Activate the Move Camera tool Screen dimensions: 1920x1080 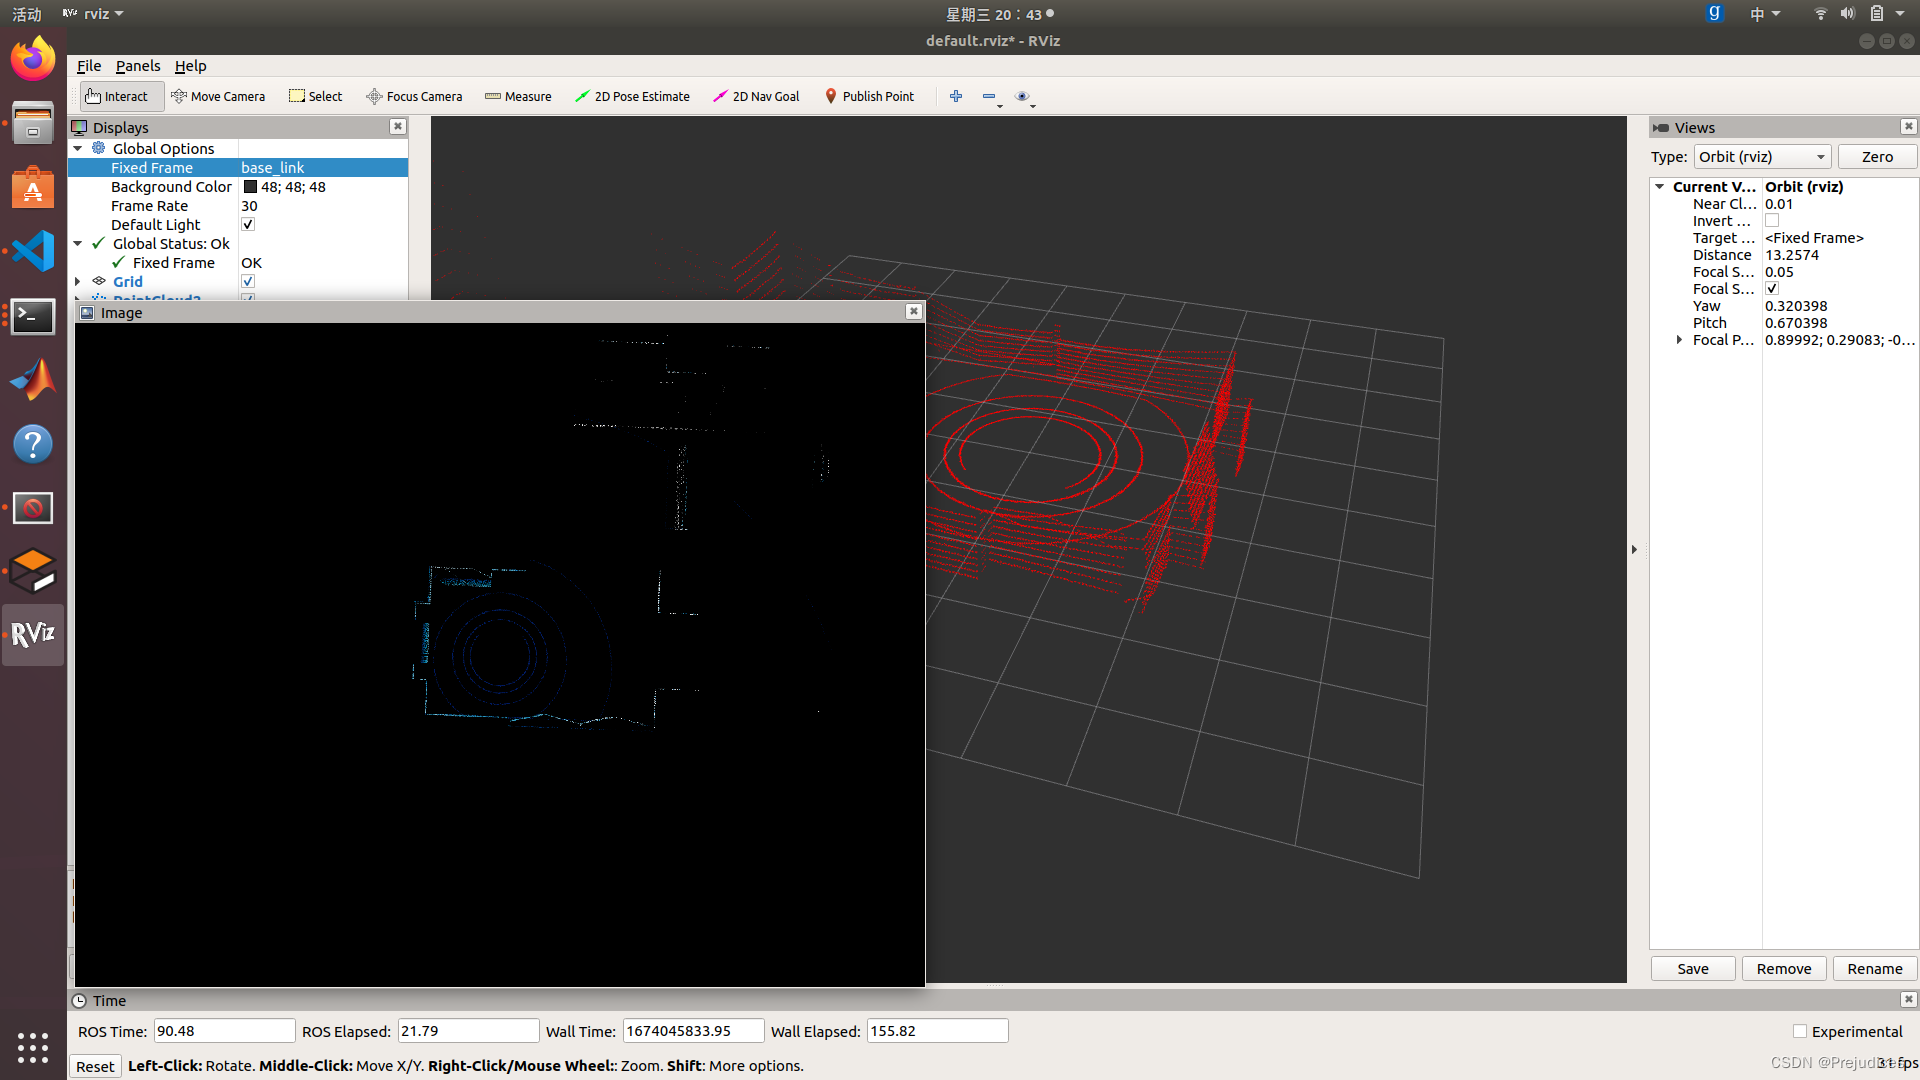coord(218,96)
